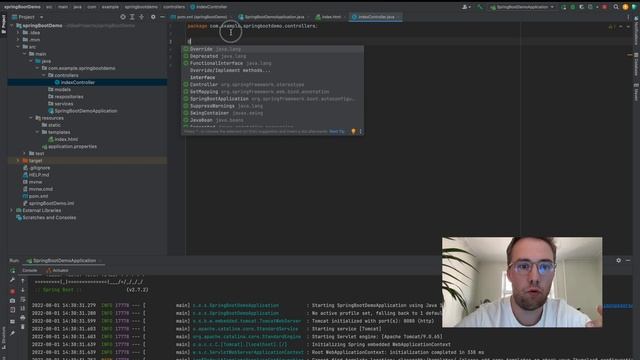Open completion popup more options
Image resolution: width=640 pixels, height=360 pixels.
(x=360, y=131)
